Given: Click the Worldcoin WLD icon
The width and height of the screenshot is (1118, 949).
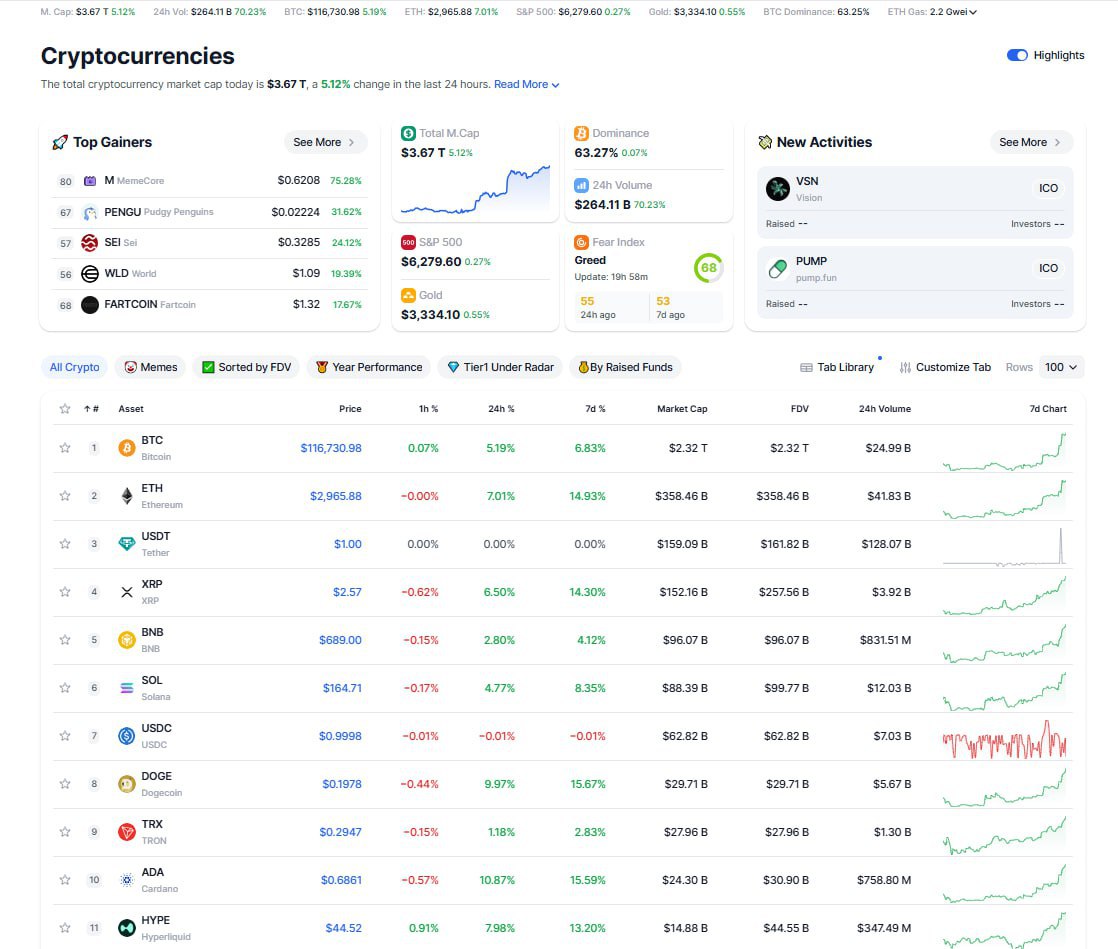Looking at the screenshot, I should [x=90, y=274].
